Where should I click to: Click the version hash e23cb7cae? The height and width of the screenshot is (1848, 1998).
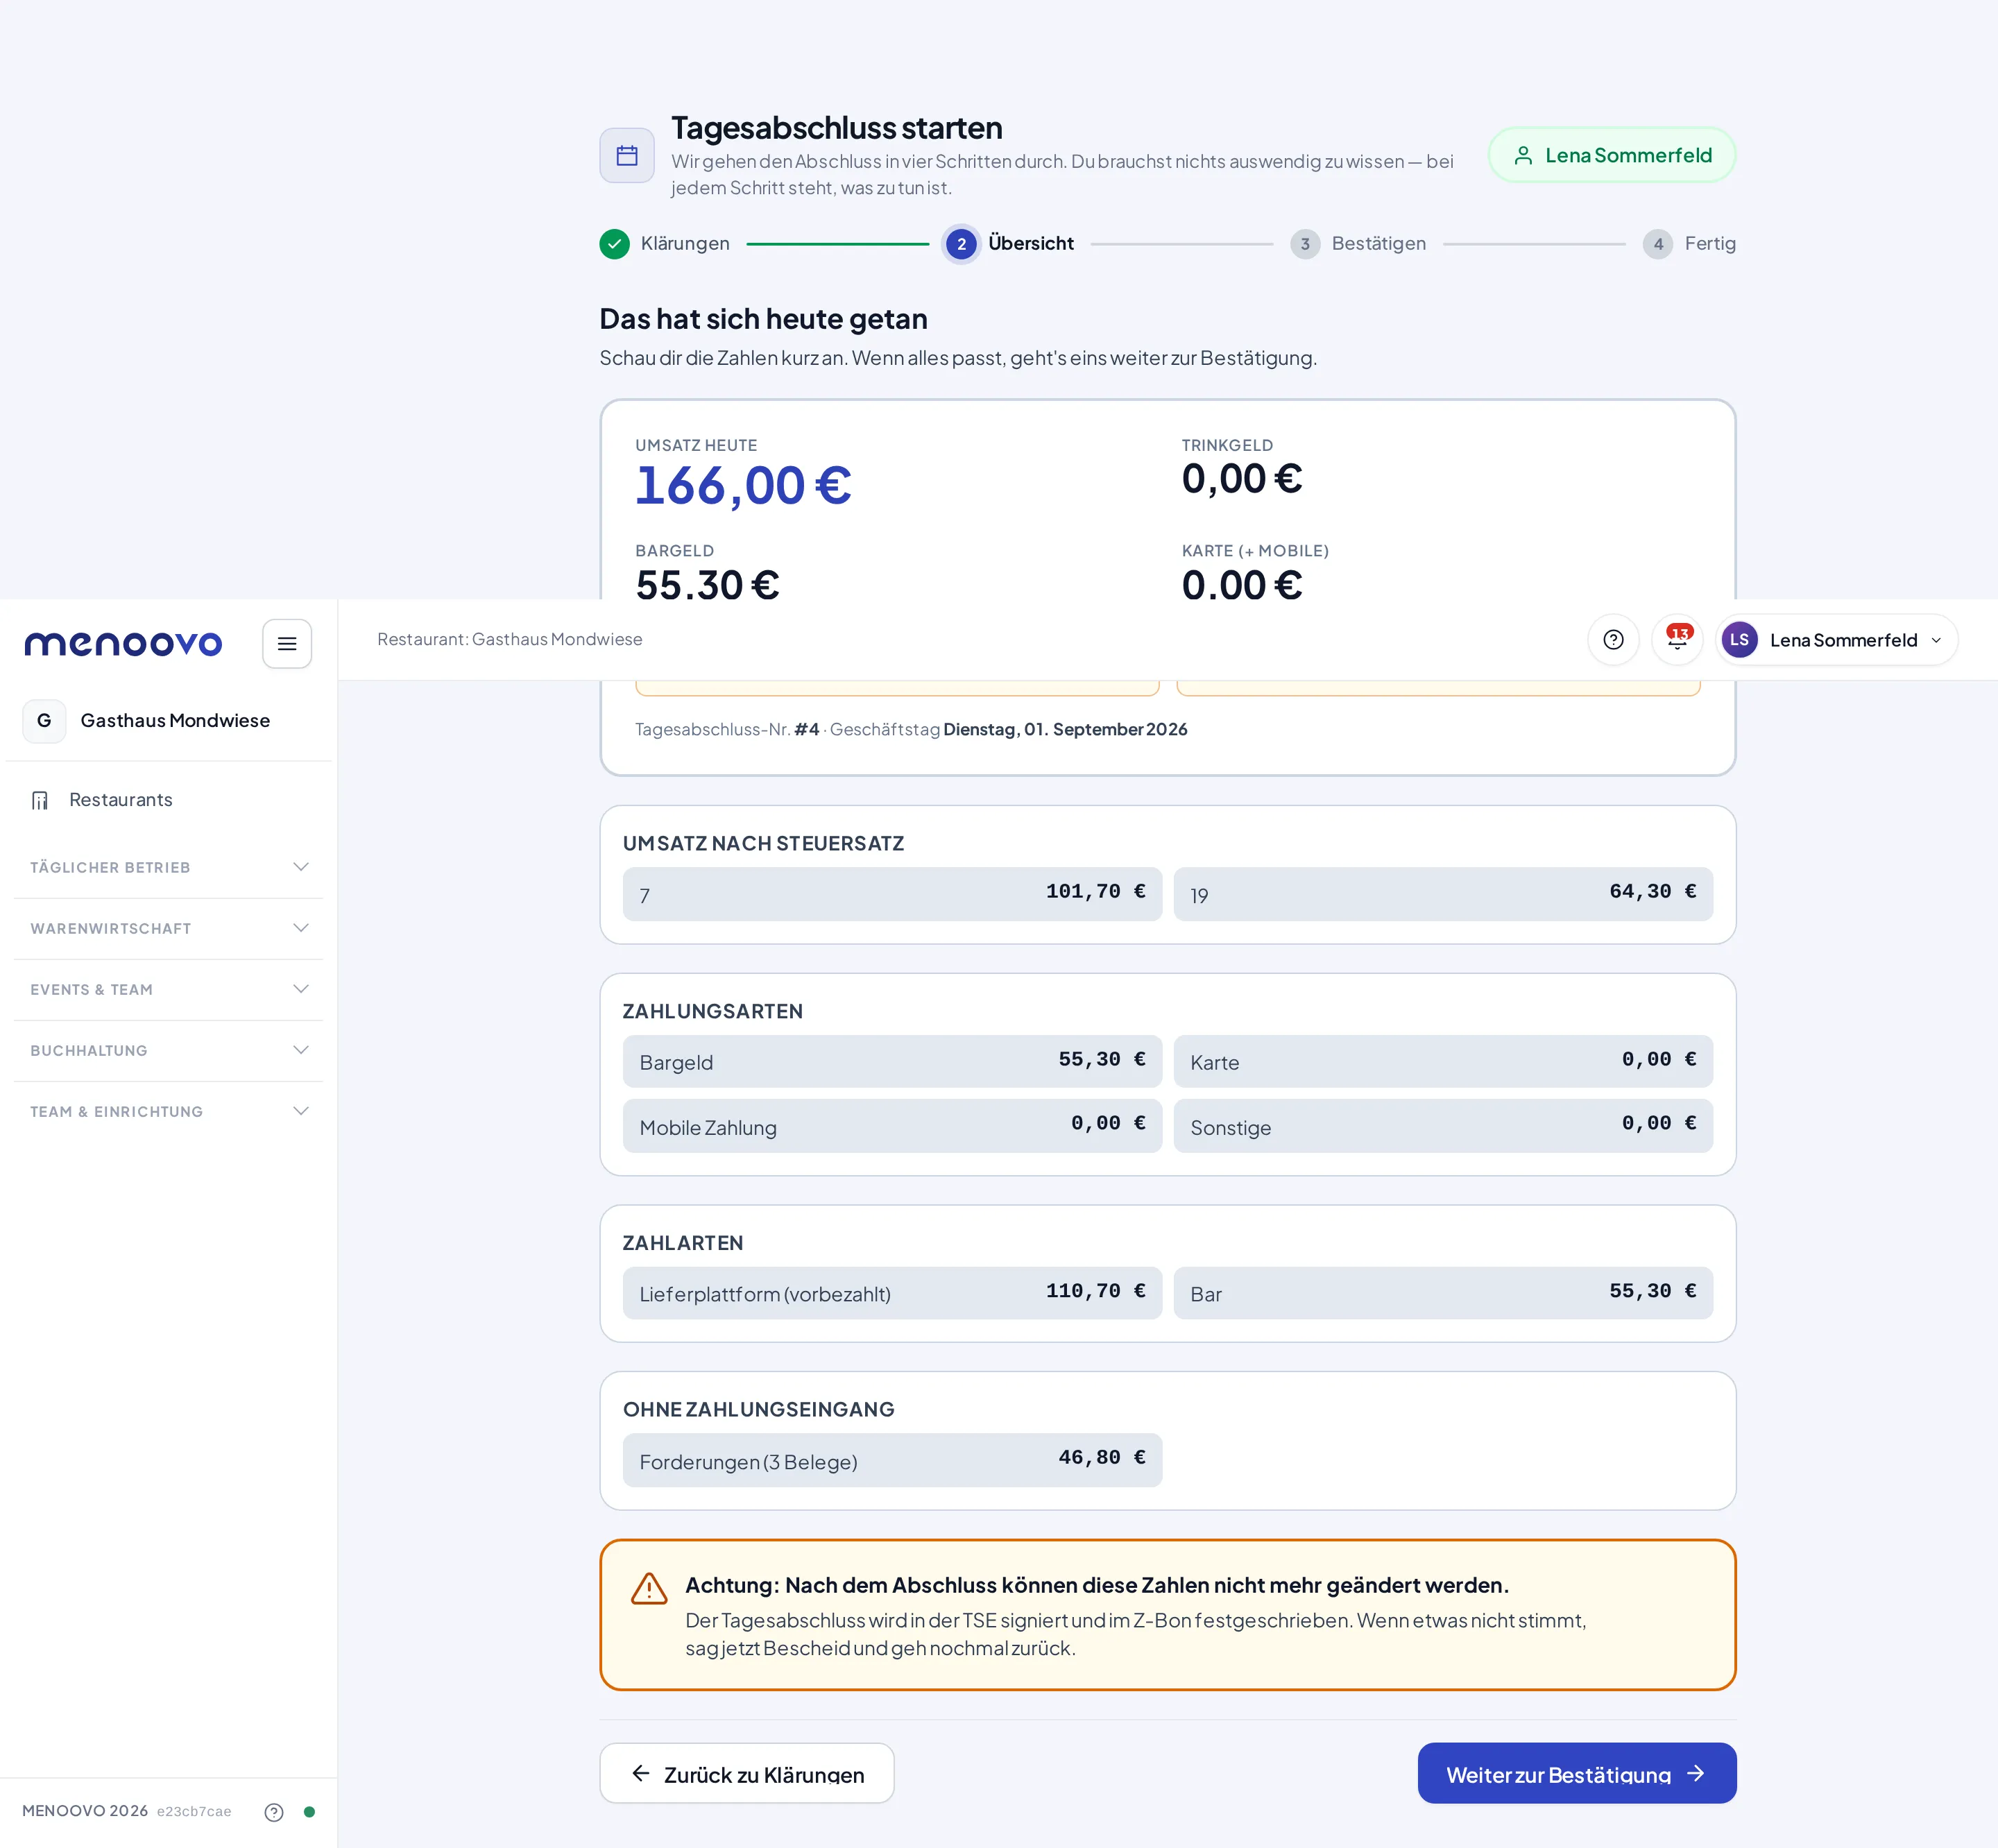[x=194, y=1812]
